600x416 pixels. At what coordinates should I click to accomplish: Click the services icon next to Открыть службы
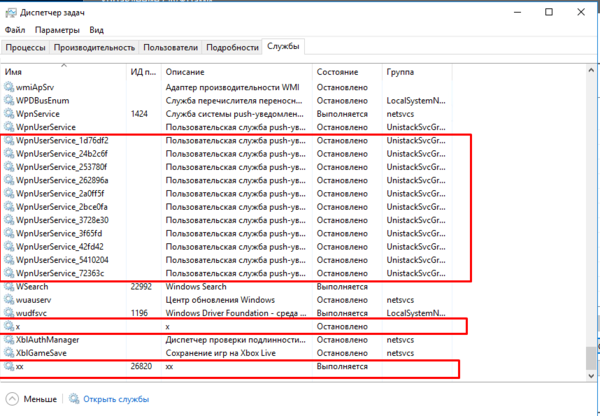[72, 399]
